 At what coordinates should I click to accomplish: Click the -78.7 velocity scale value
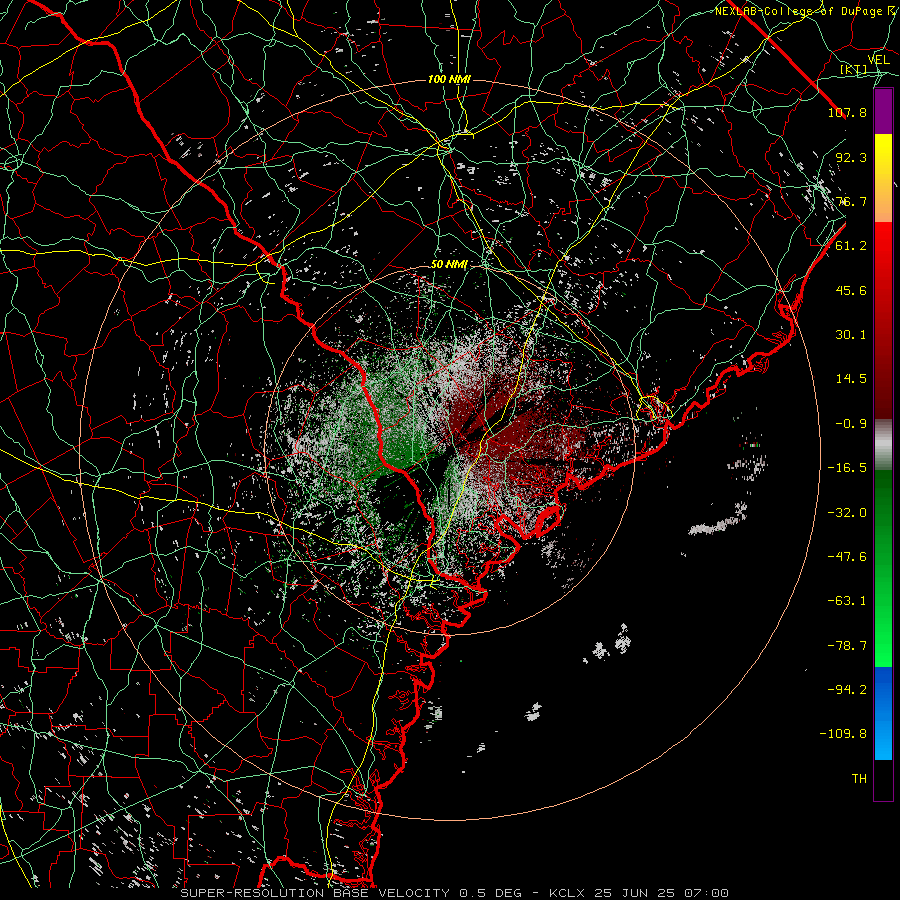[x=847, y=646]
